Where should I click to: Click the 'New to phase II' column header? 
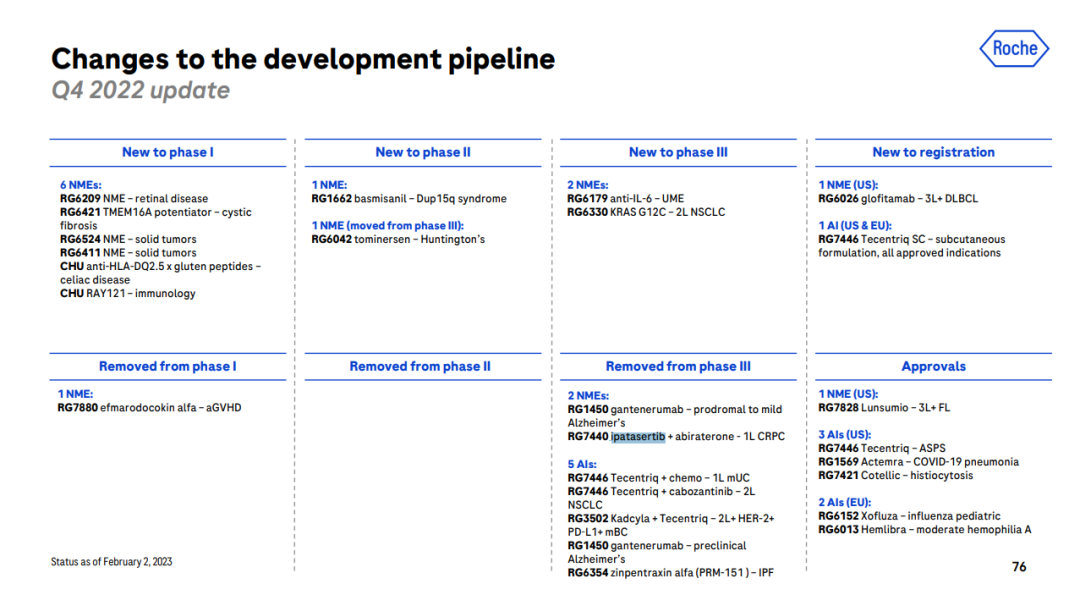point(423,152)
